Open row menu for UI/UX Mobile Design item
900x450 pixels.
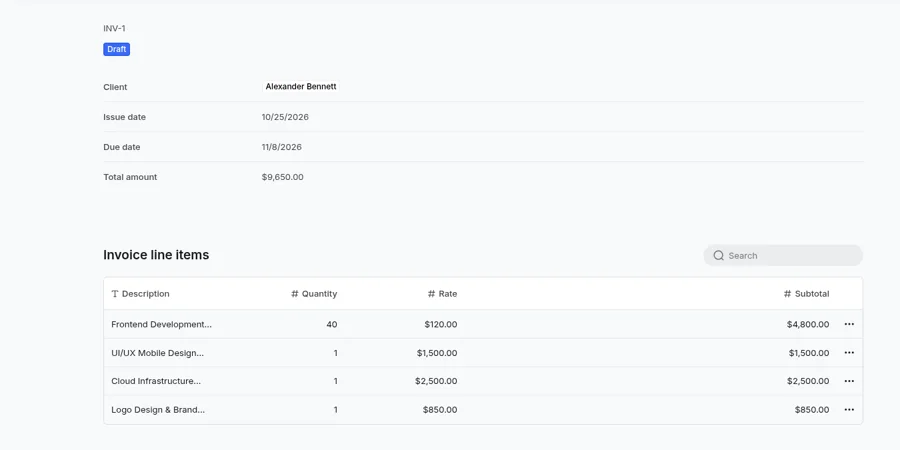pos(849,352)
